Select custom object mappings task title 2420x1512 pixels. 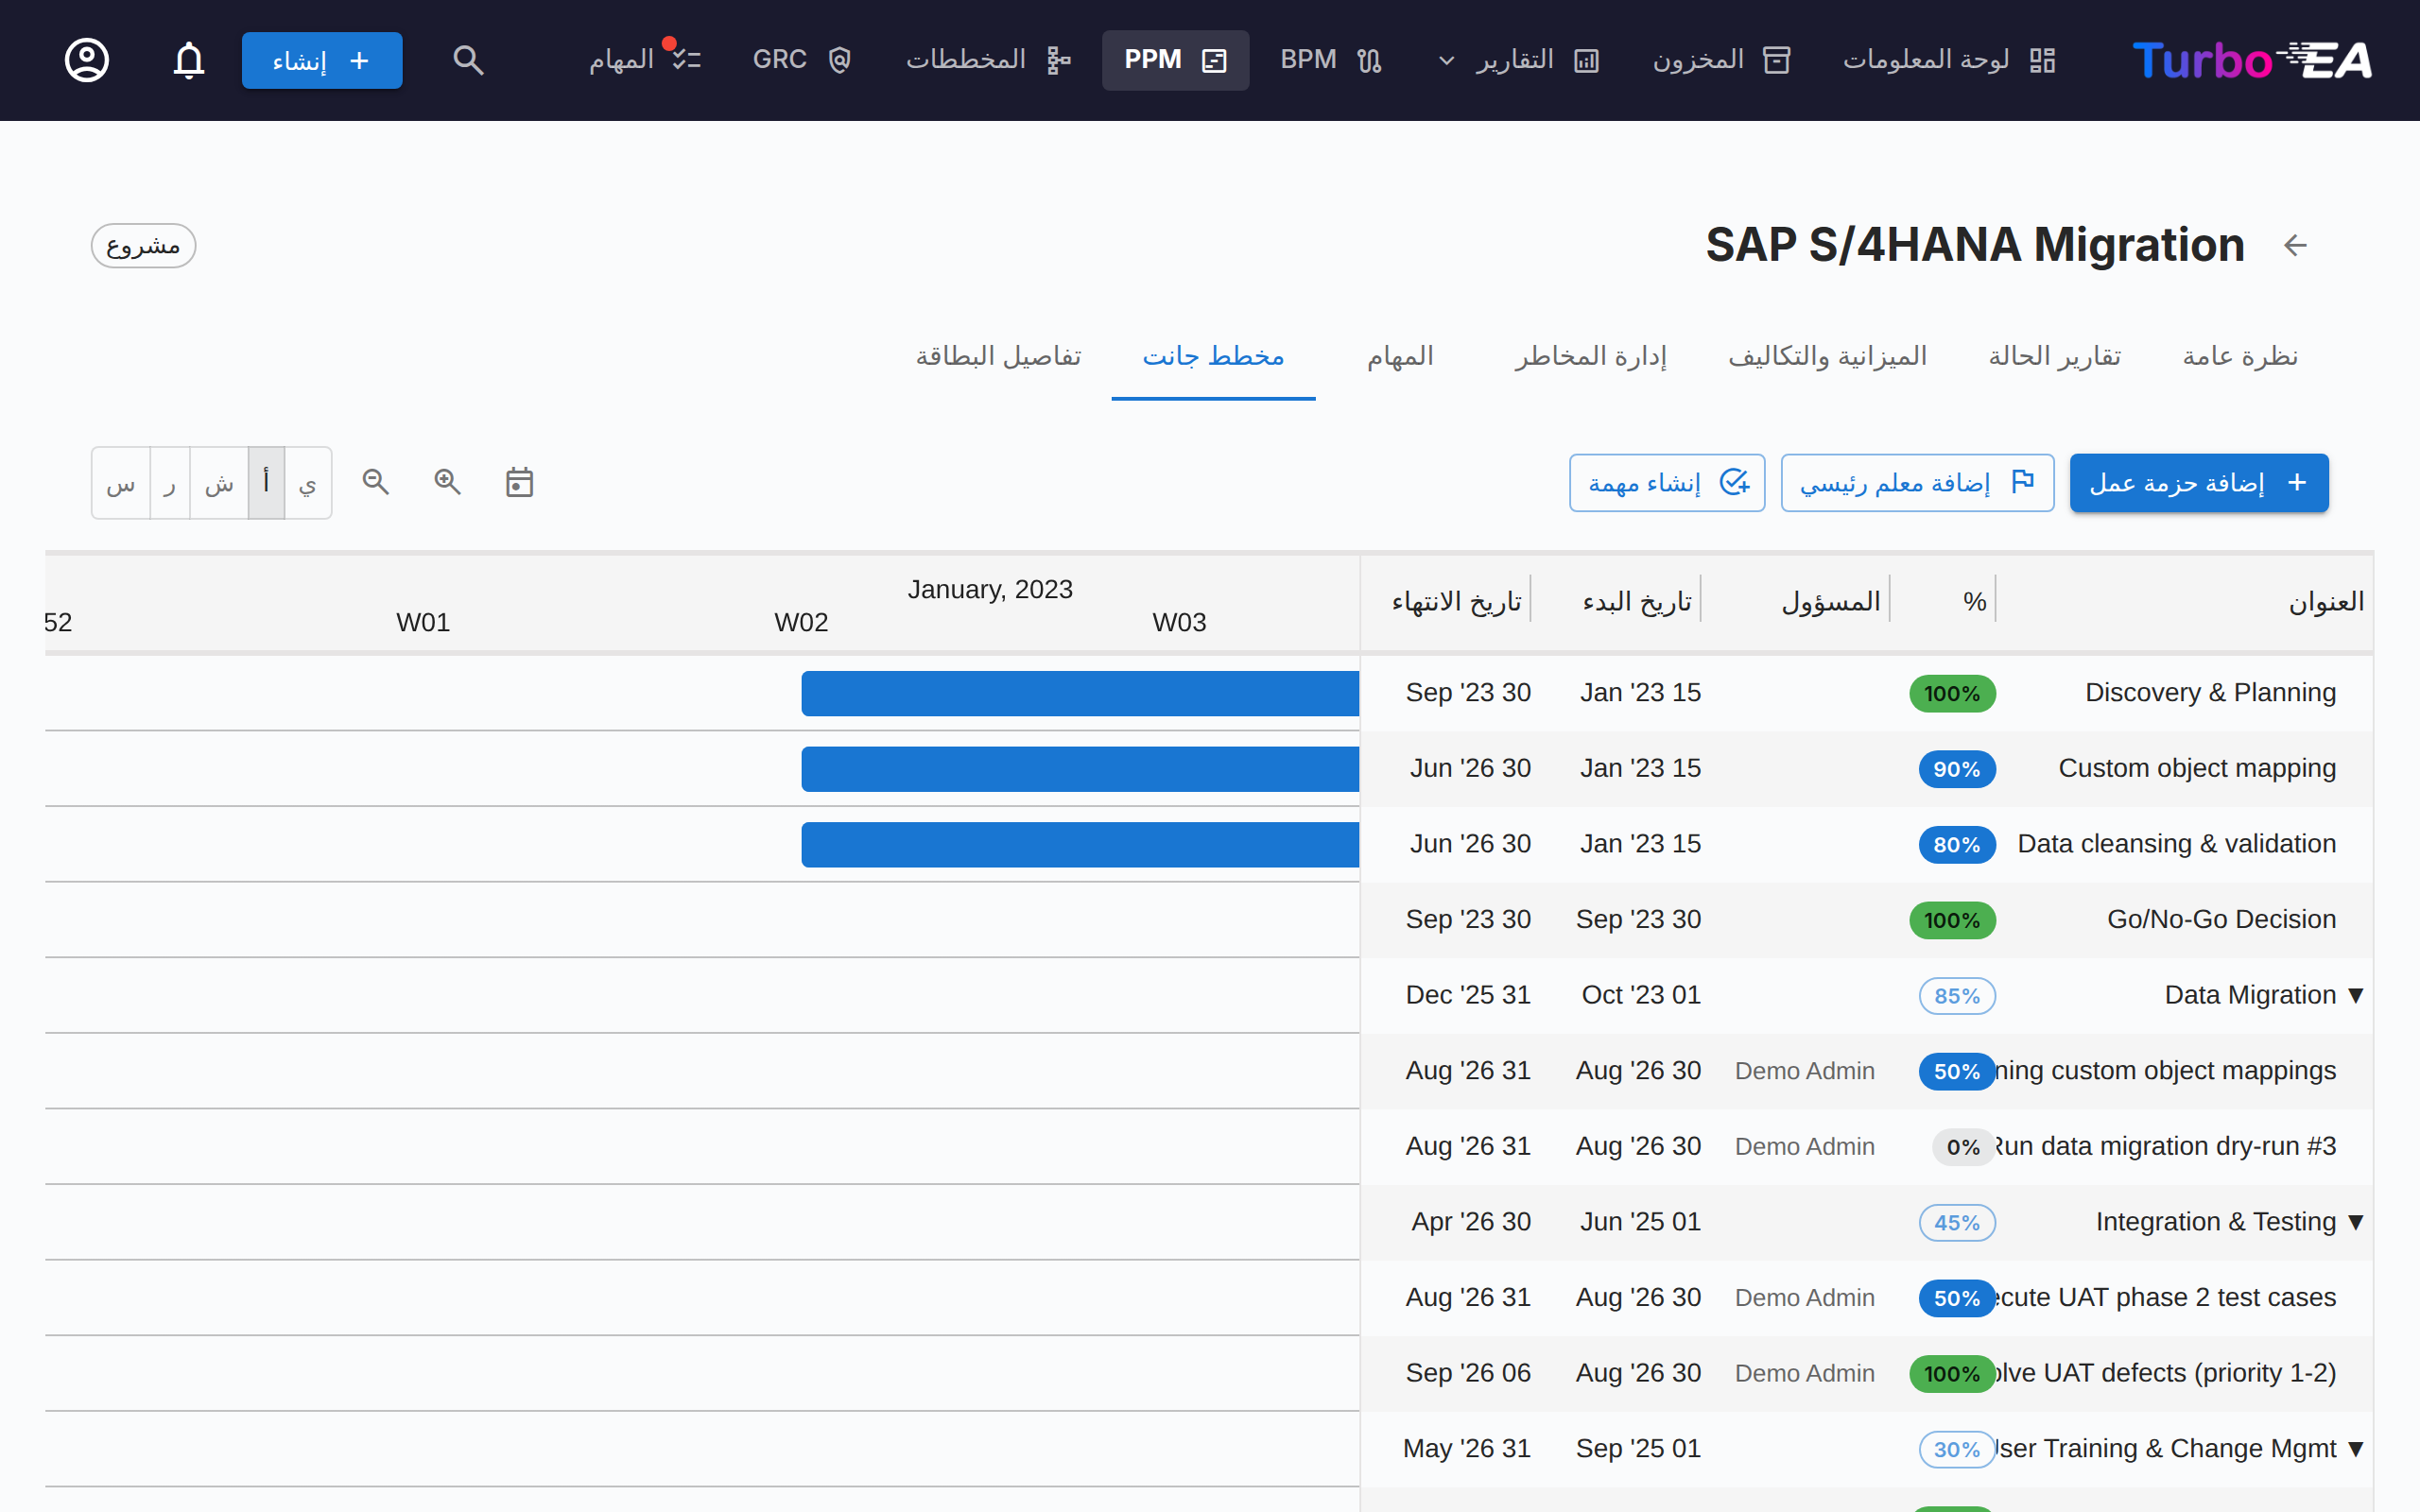coord(2166,1070)
